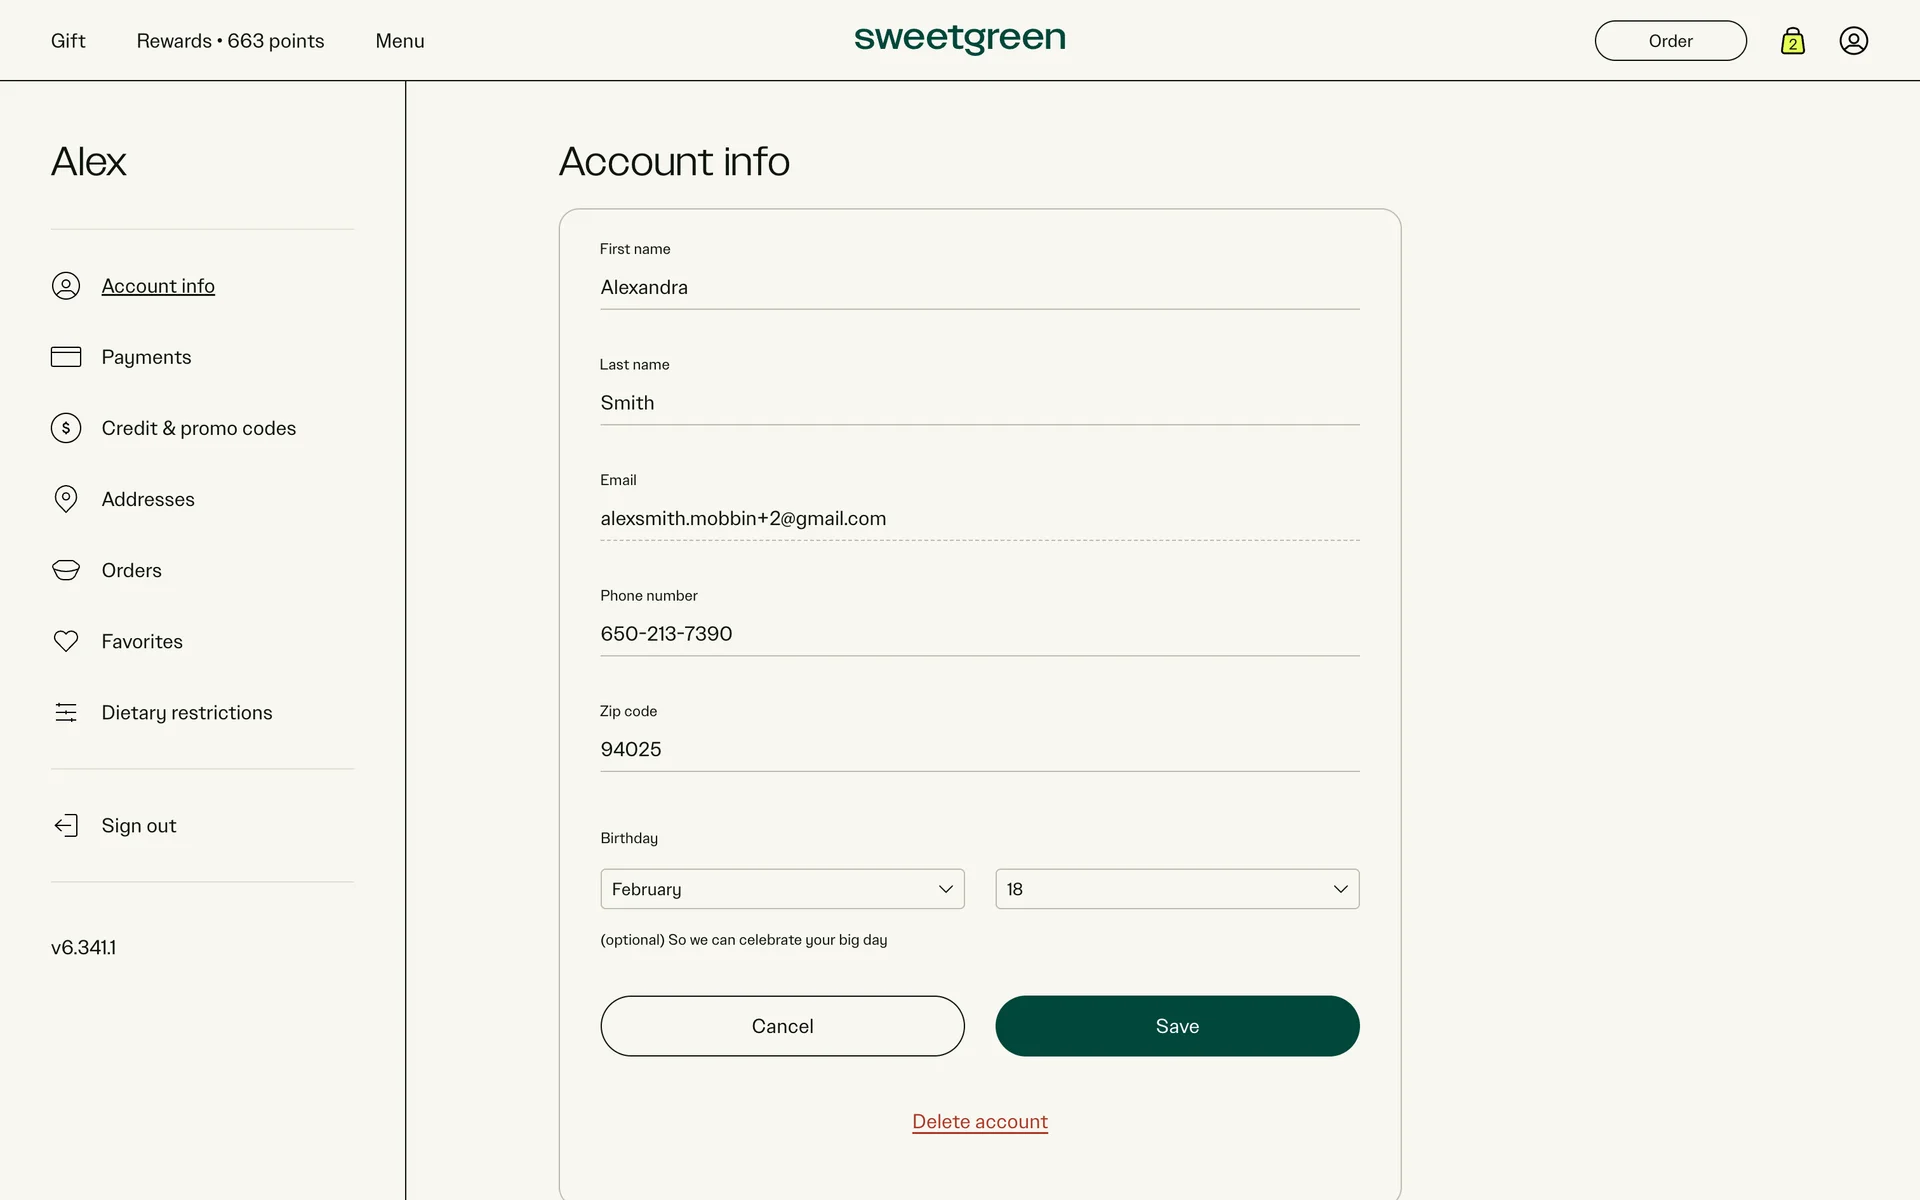Screen dimensions: 1920x1200
Task: Click the Order button in header
Action: pos(1670,41)
